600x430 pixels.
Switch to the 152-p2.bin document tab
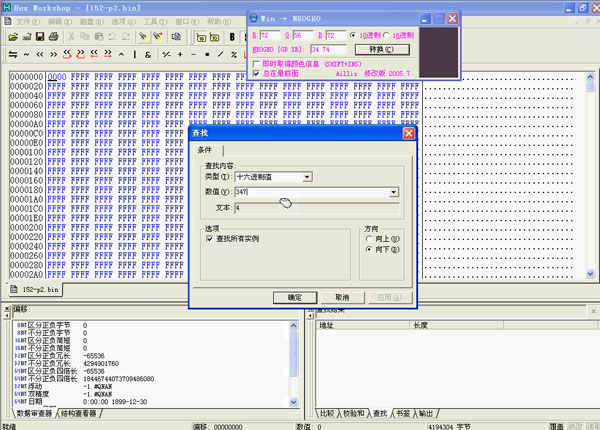[x=35, y=290]
